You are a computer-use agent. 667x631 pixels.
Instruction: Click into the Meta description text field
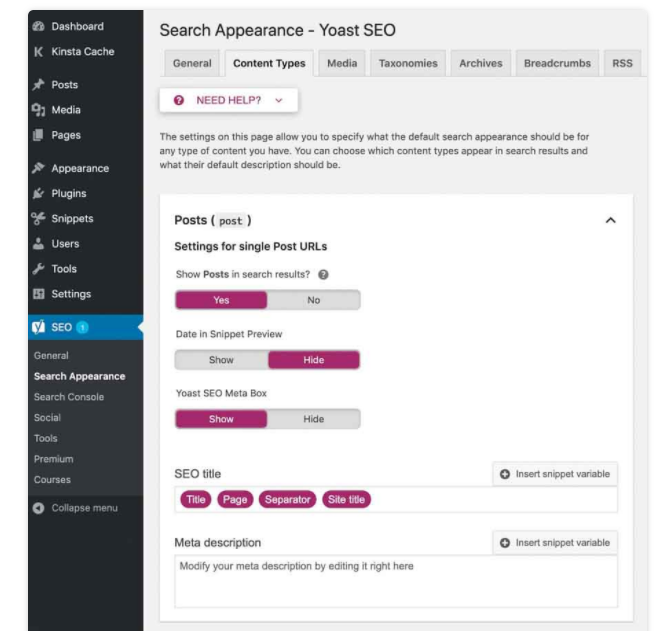point(395,582)
